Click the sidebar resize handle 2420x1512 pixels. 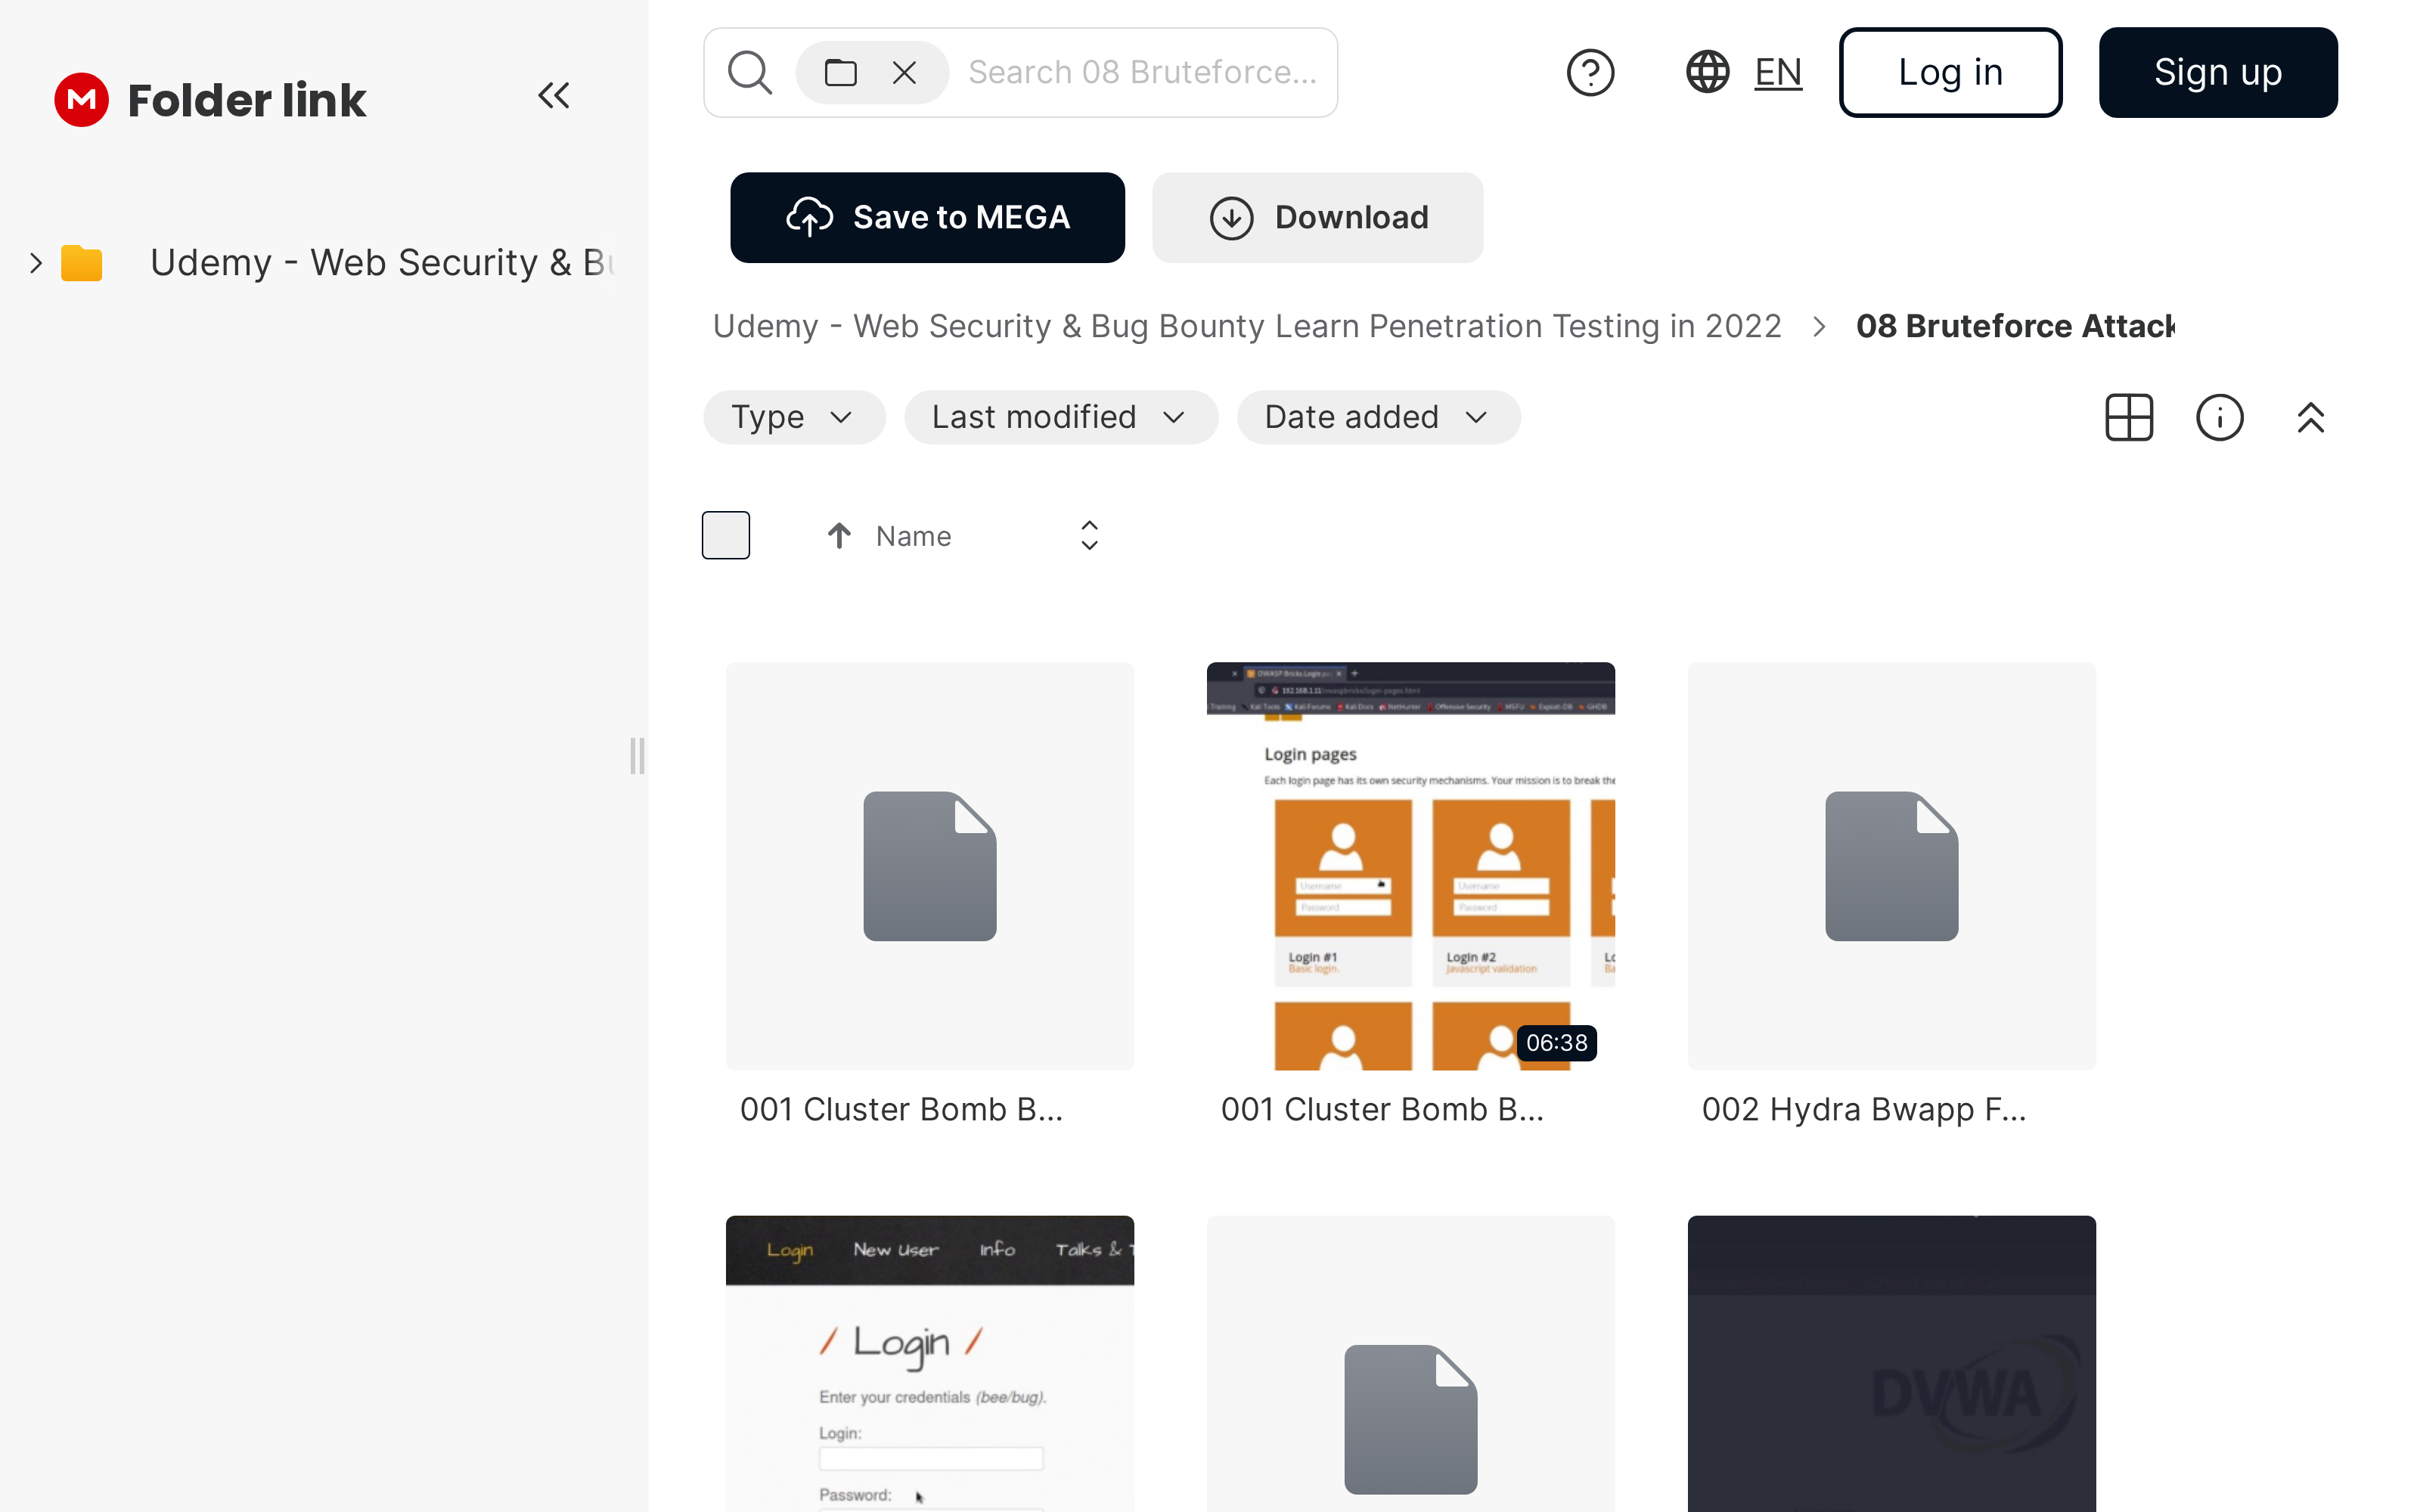click(637, 756)
